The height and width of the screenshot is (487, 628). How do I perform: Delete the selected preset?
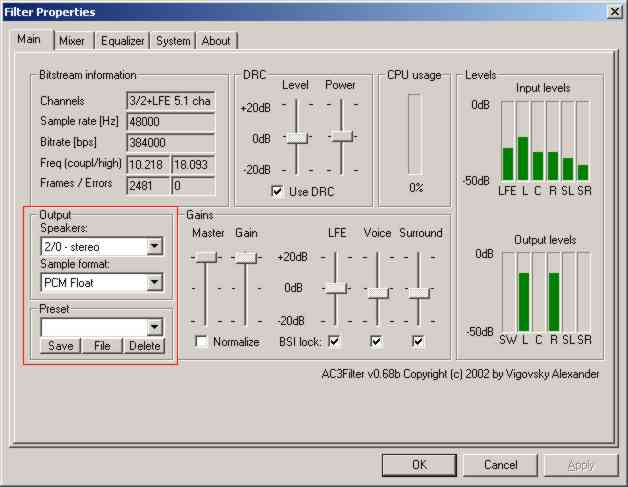click(144, 346)
